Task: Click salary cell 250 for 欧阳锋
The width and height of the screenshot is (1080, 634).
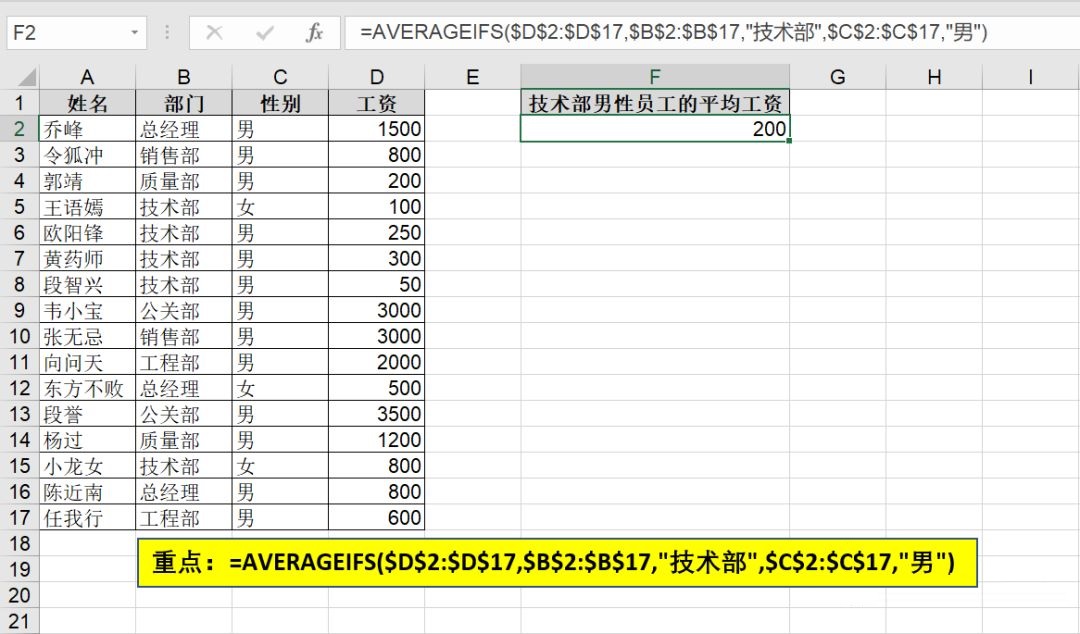Action: point(377,233)
